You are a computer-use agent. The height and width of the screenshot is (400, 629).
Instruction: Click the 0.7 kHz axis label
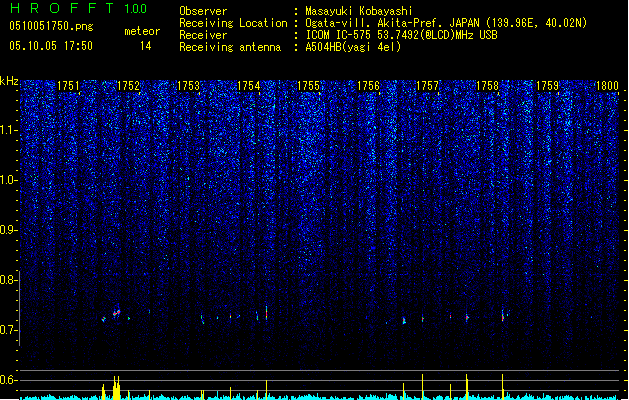(x=8, y=330)
